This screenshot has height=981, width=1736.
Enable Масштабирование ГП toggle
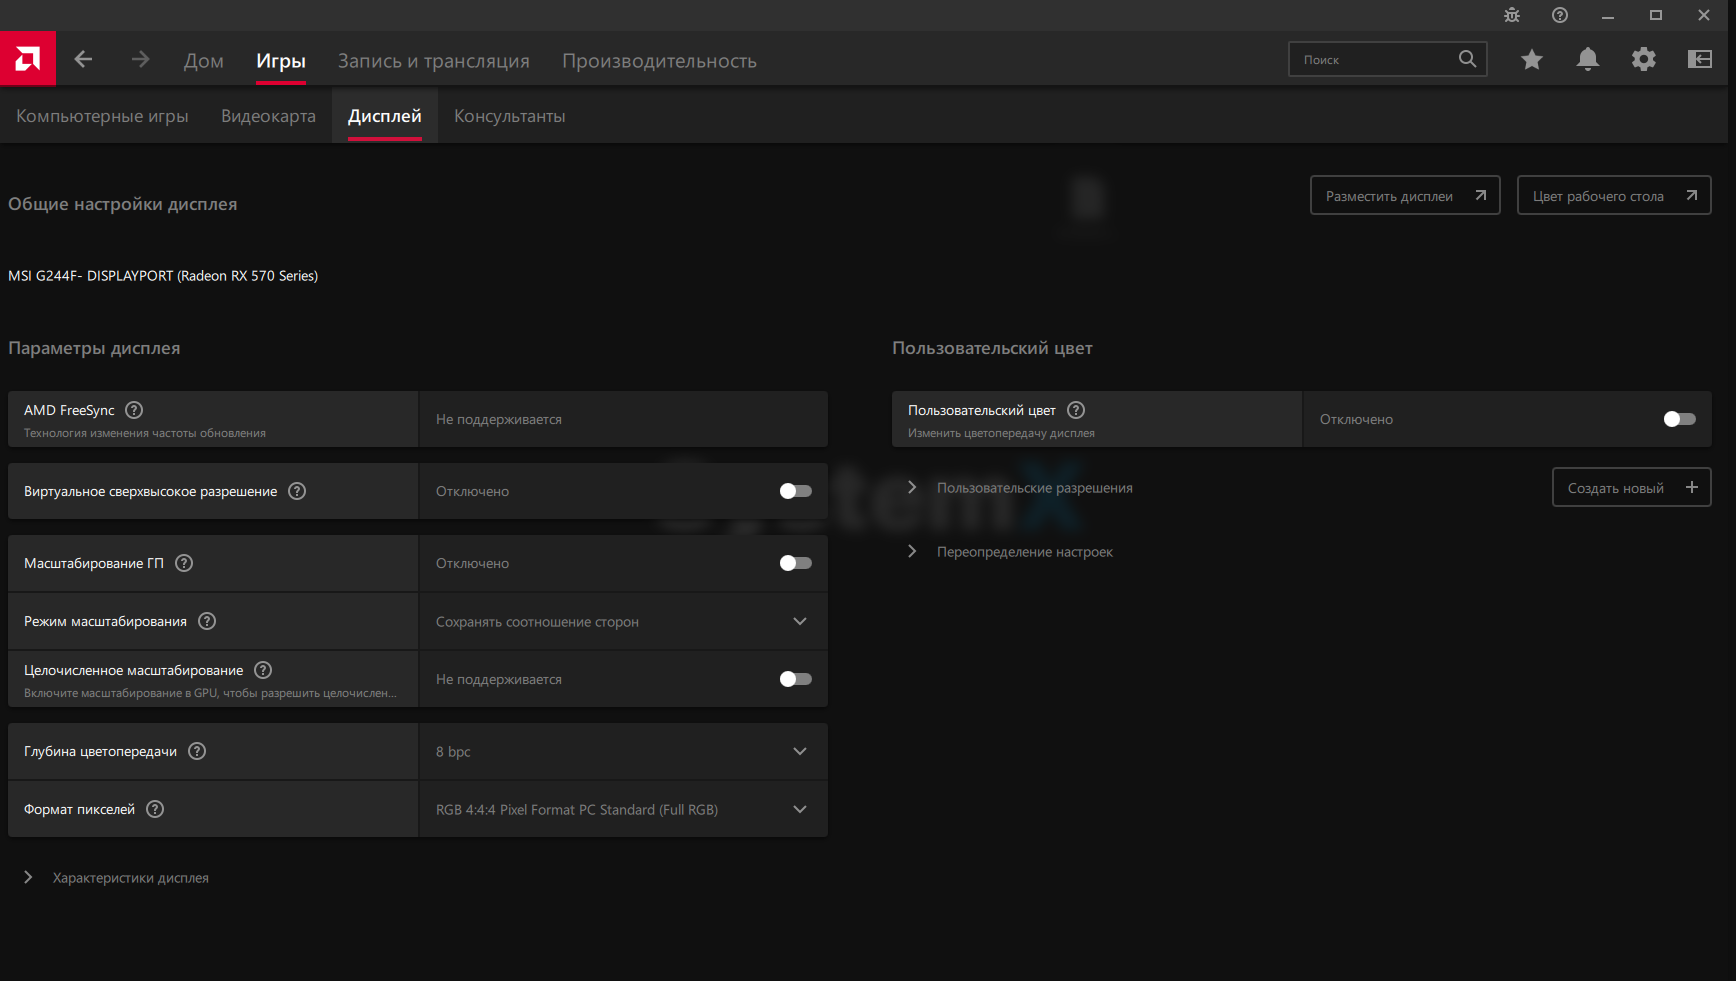(796, 563)
